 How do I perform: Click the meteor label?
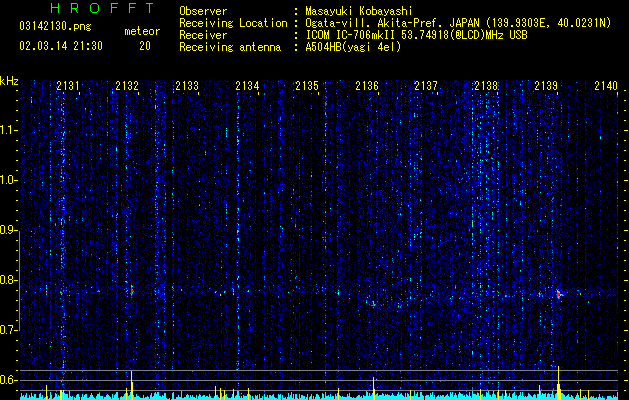pyautogui.click(x=142, y=31)
